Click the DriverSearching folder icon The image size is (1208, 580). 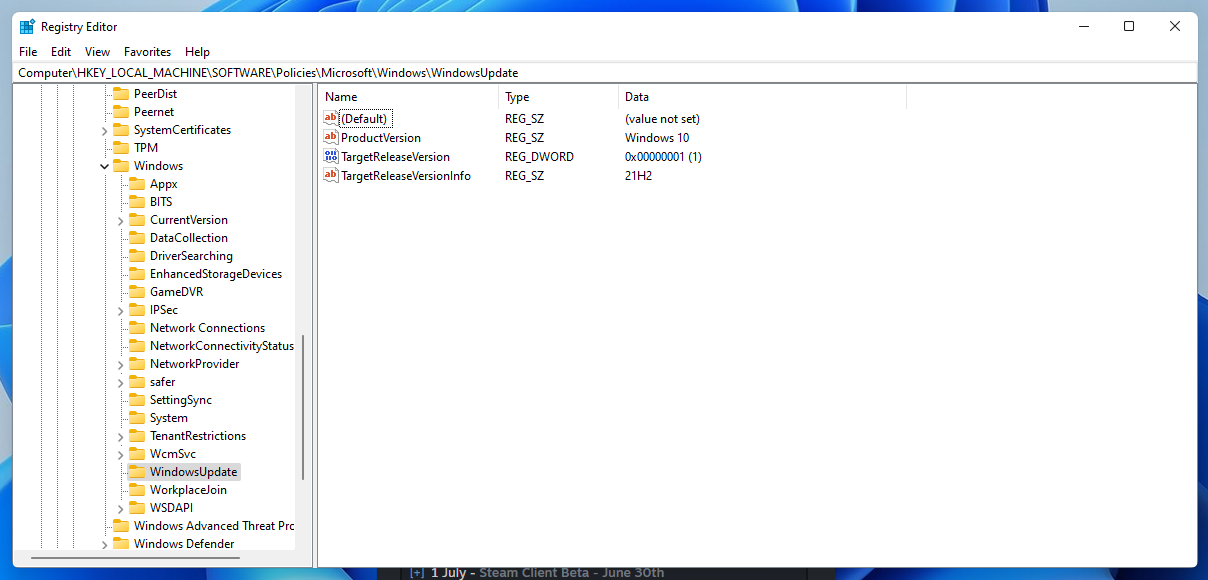(137, 256)
